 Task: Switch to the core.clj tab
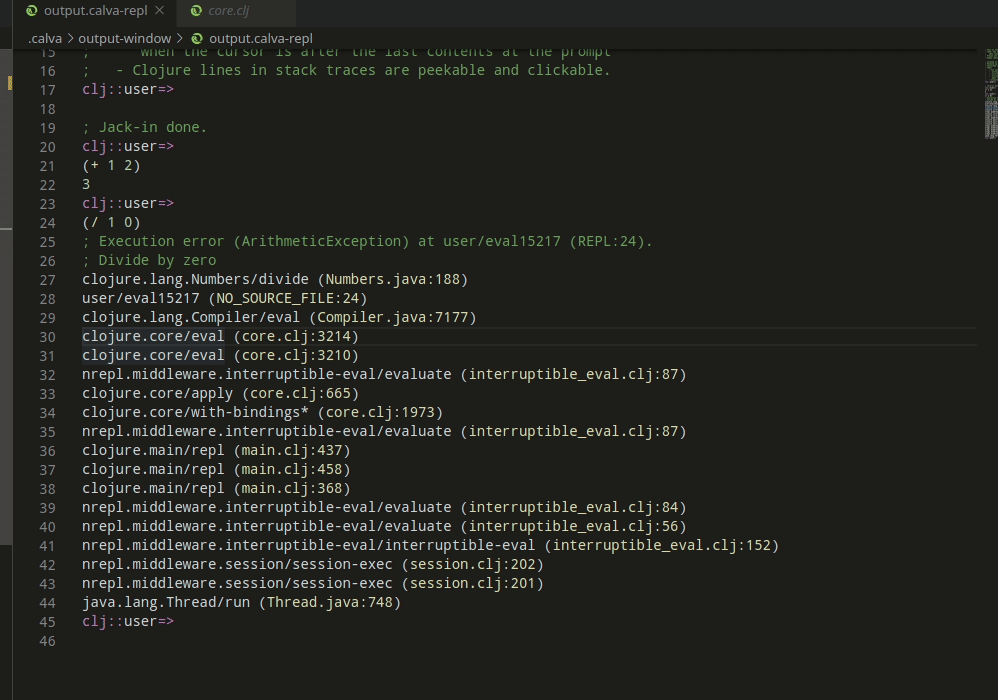click(230, 12)
